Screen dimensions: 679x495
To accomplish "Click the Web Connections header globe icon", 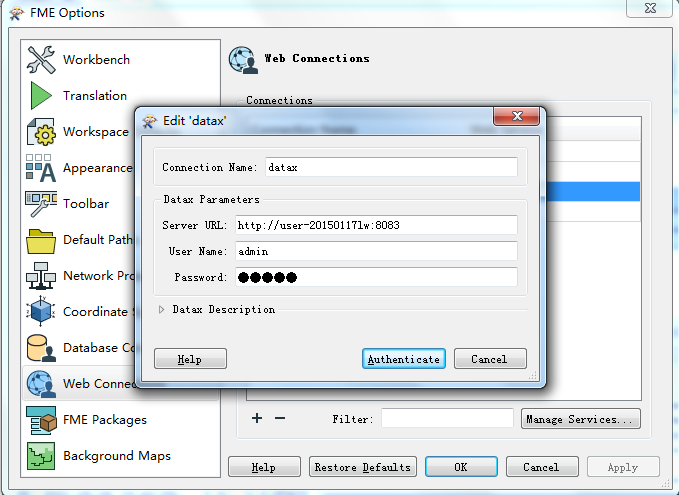I will point(243,60).
